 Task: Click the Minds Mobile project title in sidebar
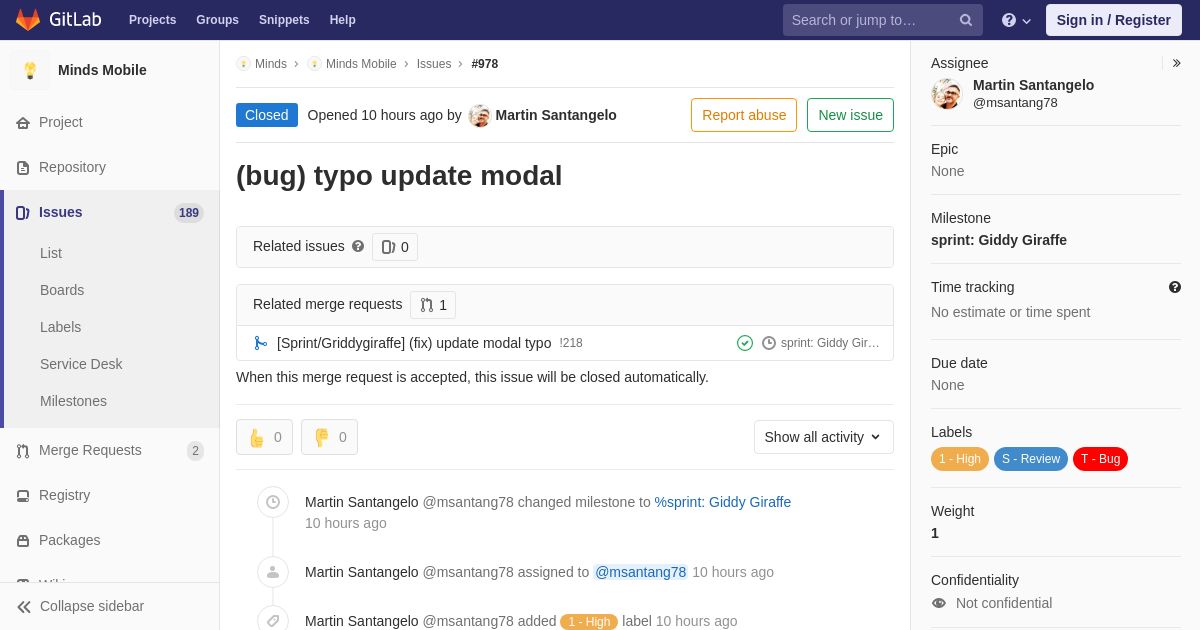[x=102, y=70]
